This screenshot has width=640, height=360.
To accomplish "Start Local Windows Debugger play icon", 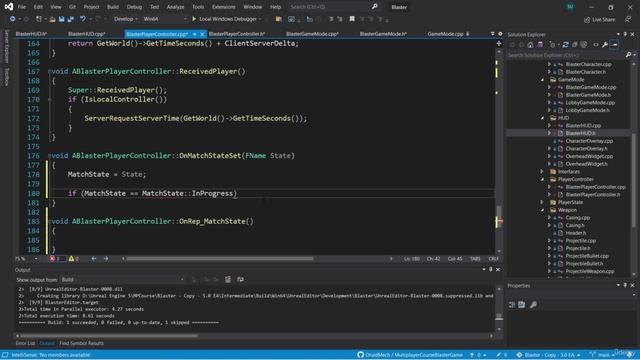I will pyautogui.click(x=194, y=19).
